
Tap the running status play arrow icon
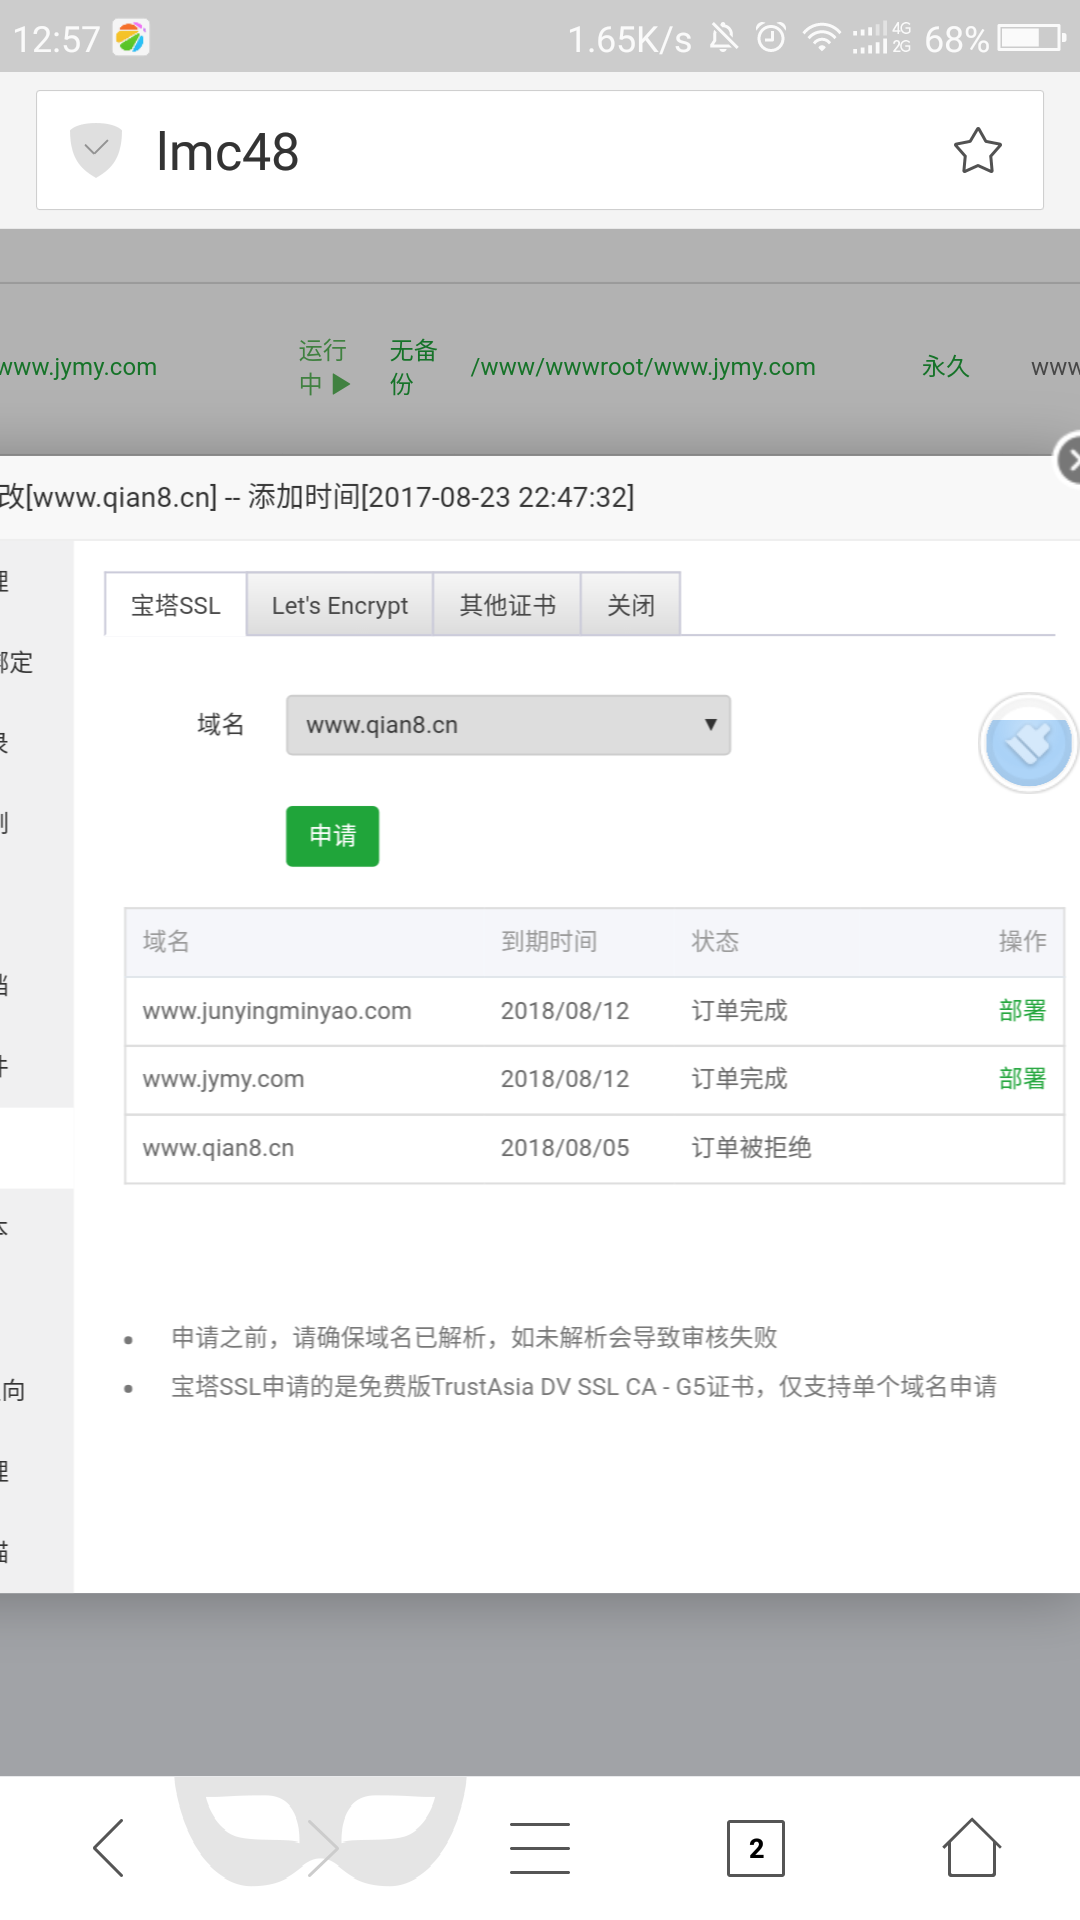[x=341, y=384]
